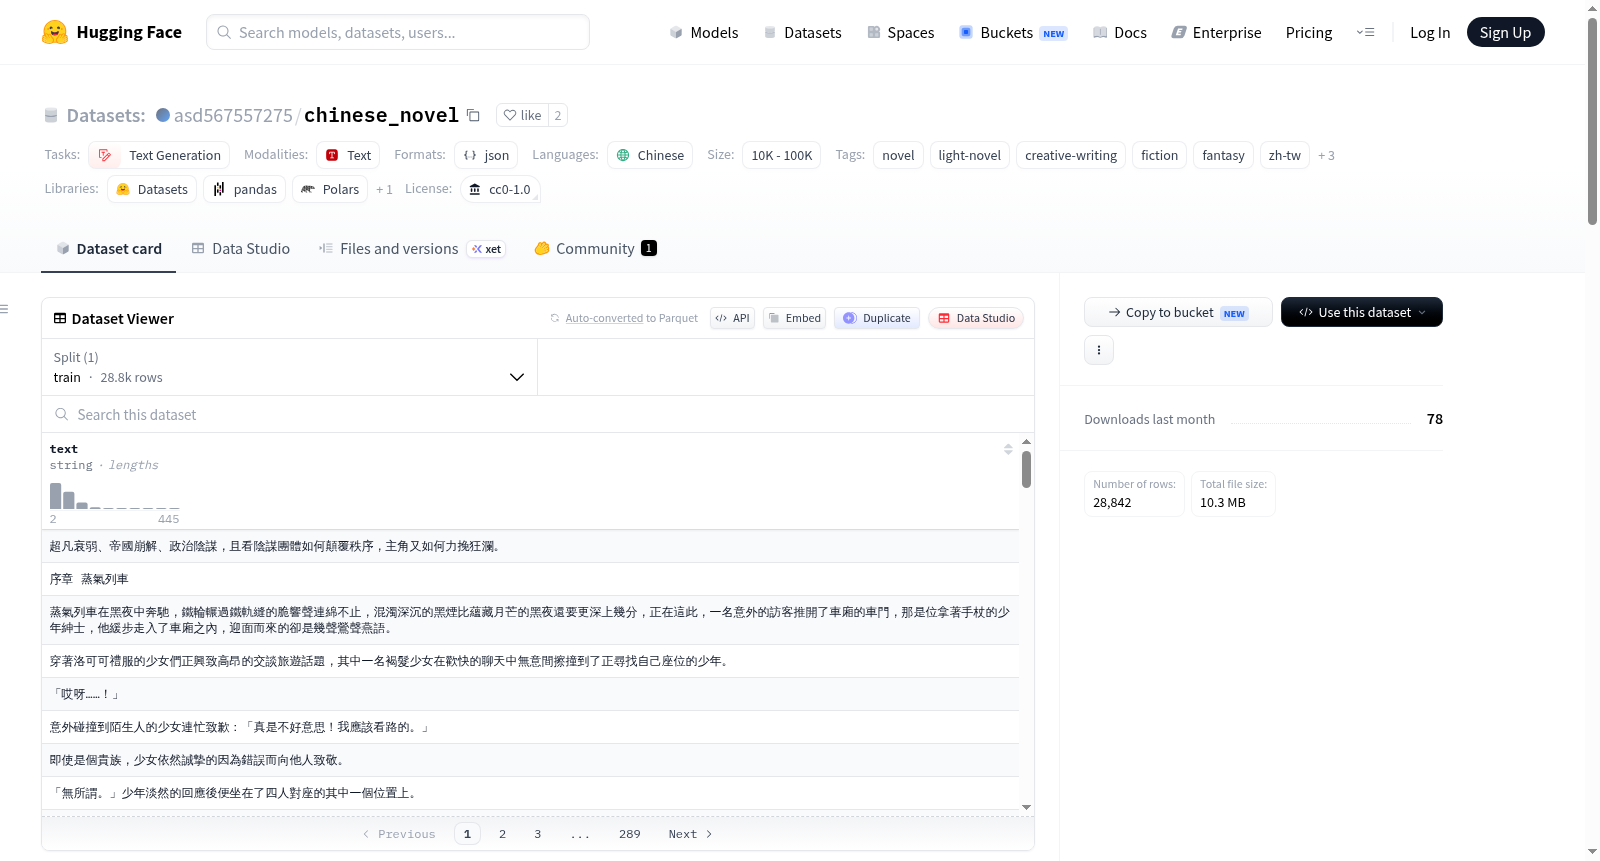Select the light-novel tag
Viewport: 1600px width, 861px height.
tap(969, 155)
